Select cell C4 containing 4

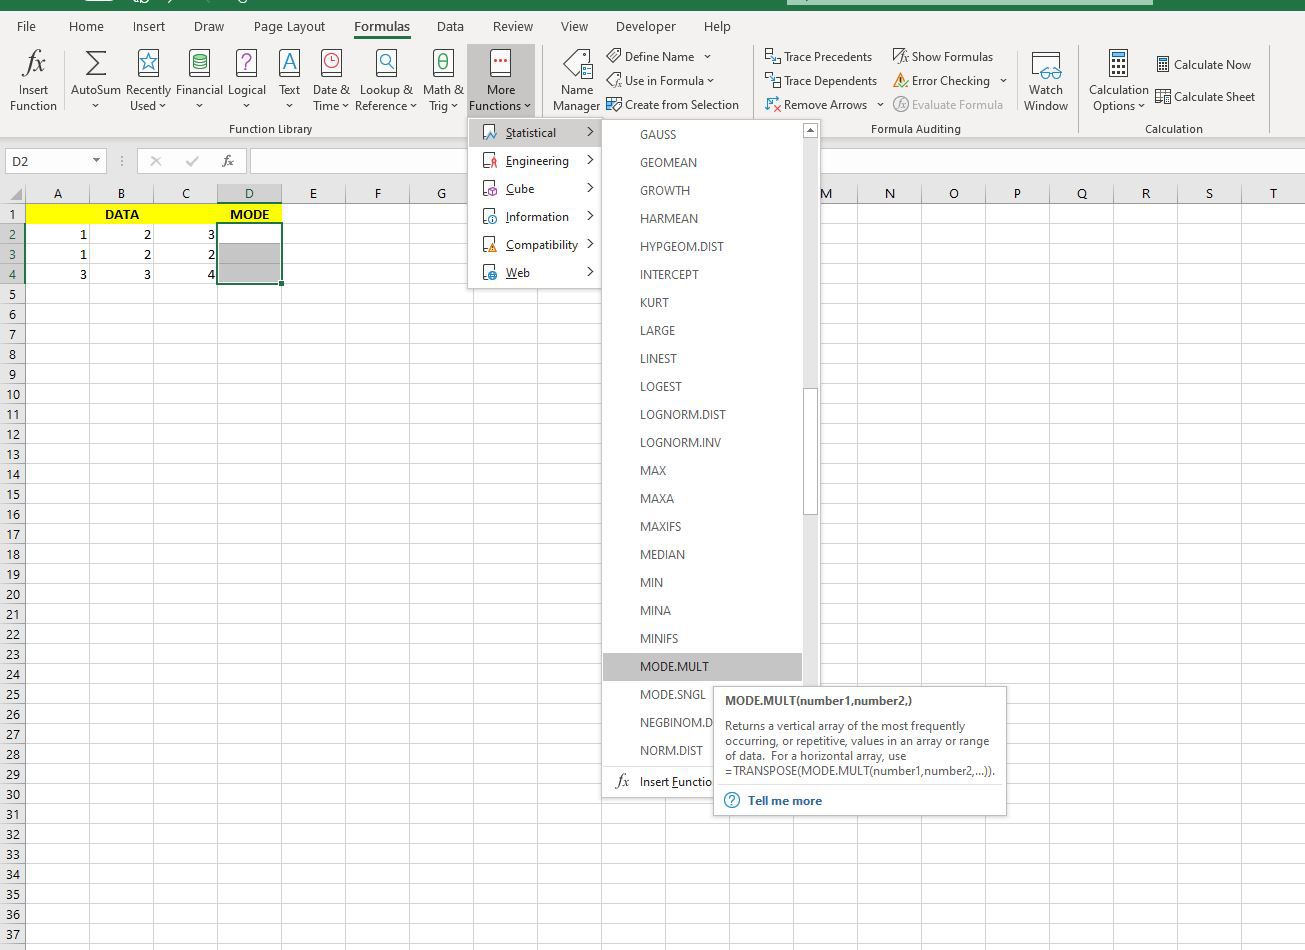(x=185, y=274)
